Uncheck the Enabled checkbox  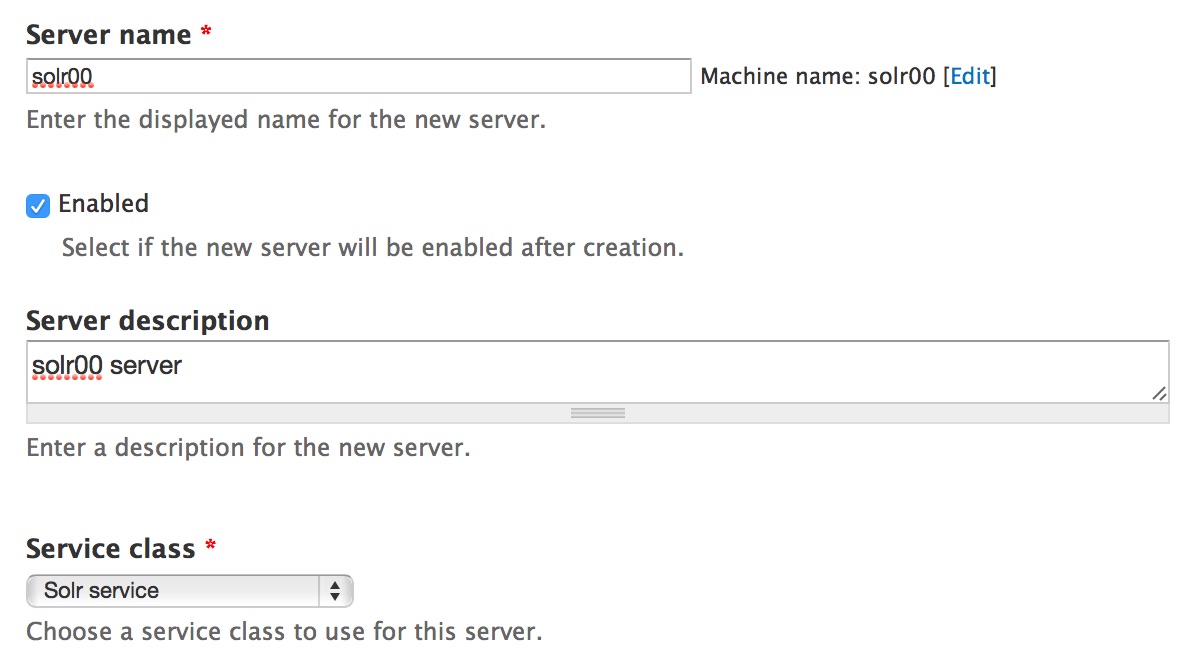coord(38,206)
